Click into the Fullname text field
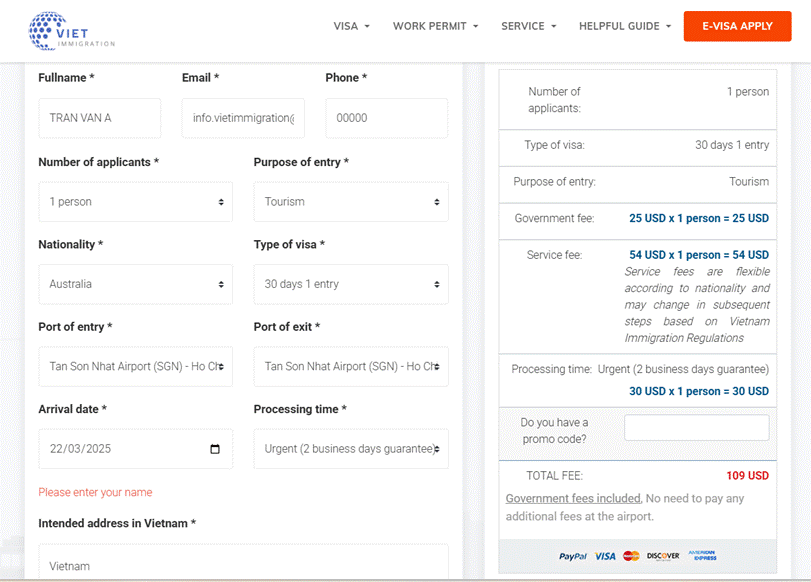 pos(99,118)
